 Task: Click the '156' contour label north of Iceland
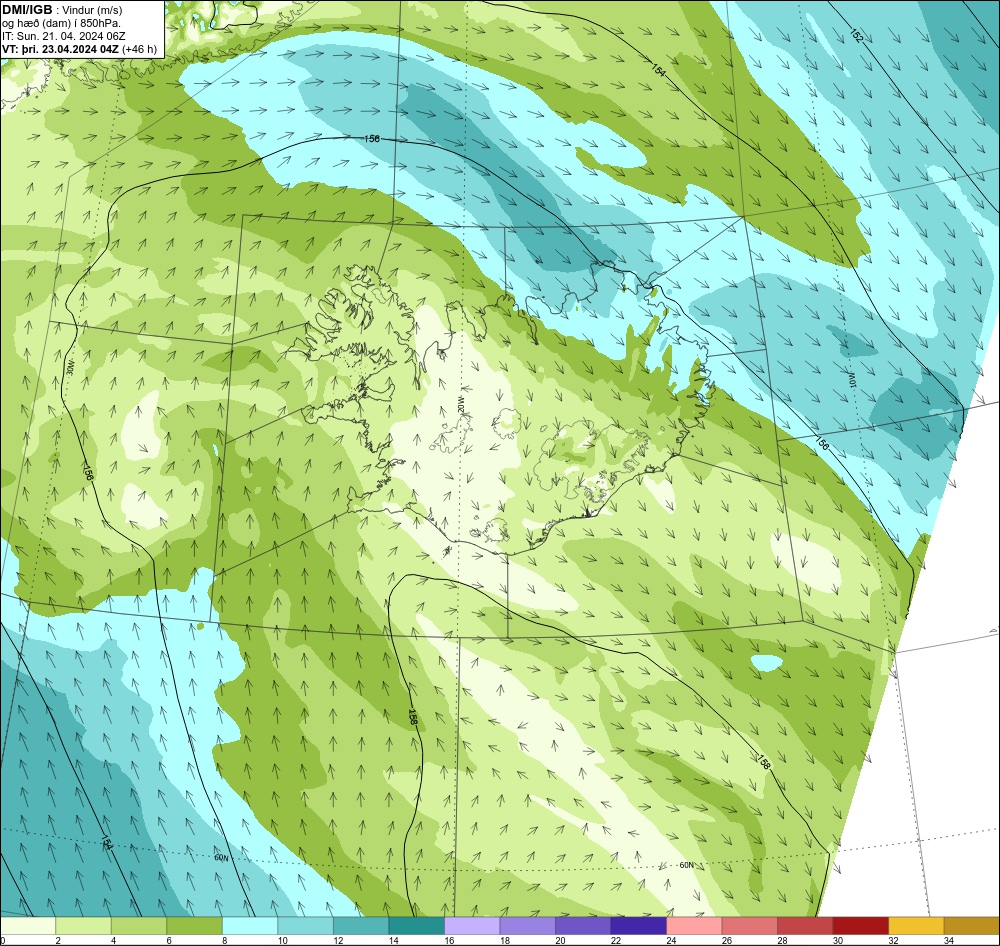[371, 138]
